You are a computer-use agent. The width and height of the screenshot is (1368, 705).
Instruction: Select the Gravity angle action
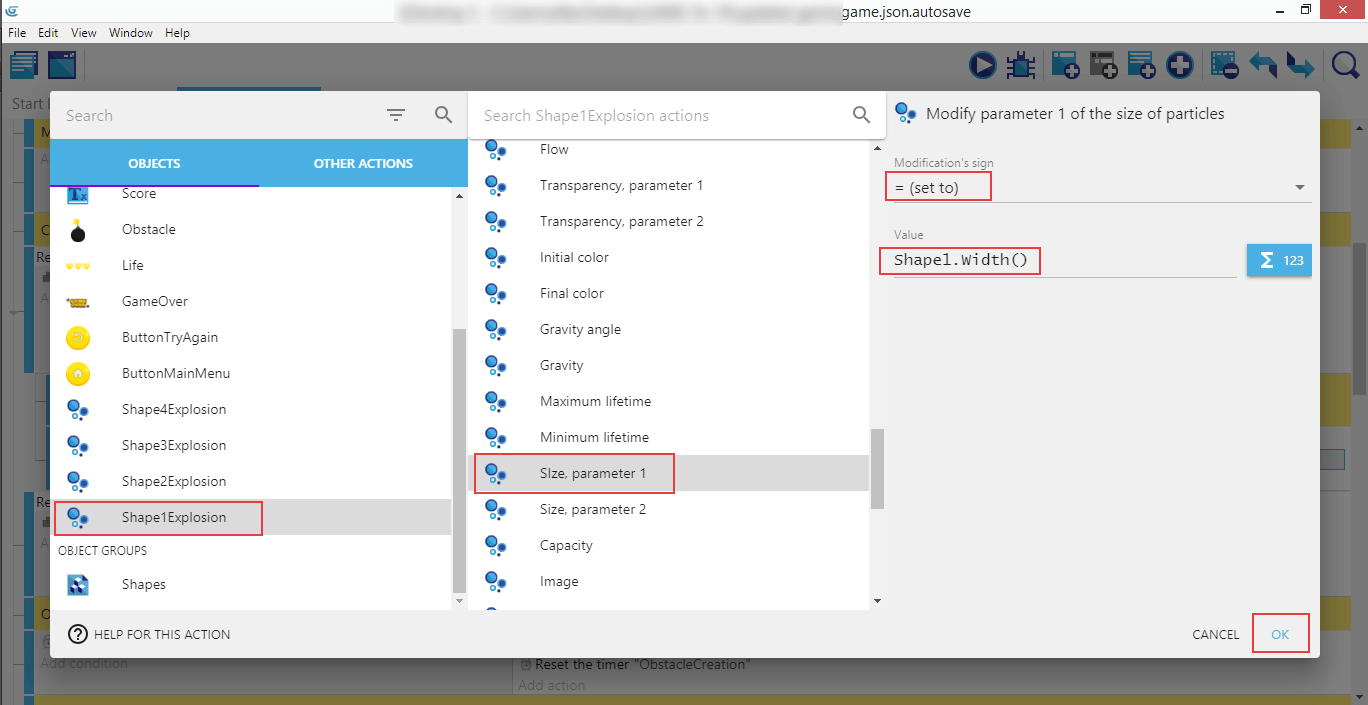tap(580, 330)
